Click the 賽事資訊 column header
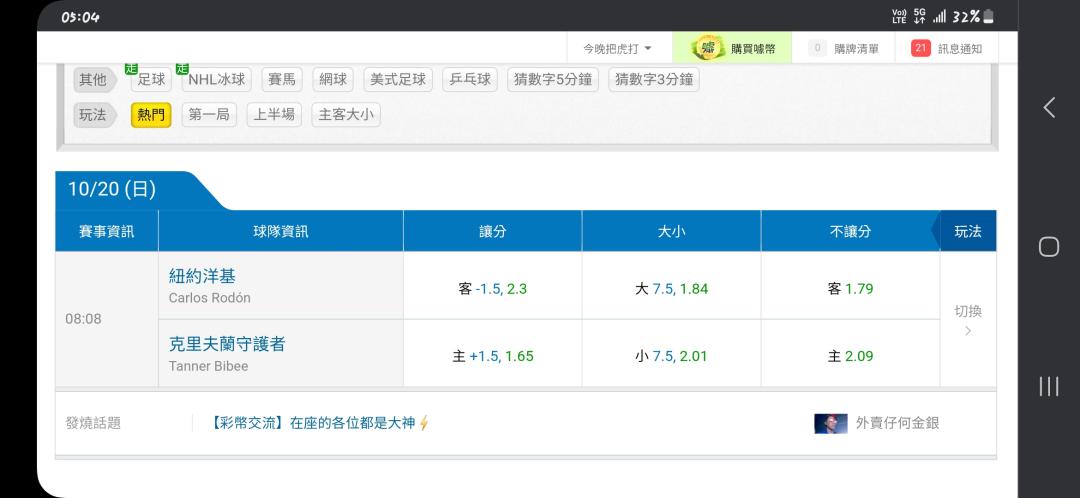The height and width of the screenshot is (498, 1080). pyautogui.click(x=107, y=231)
